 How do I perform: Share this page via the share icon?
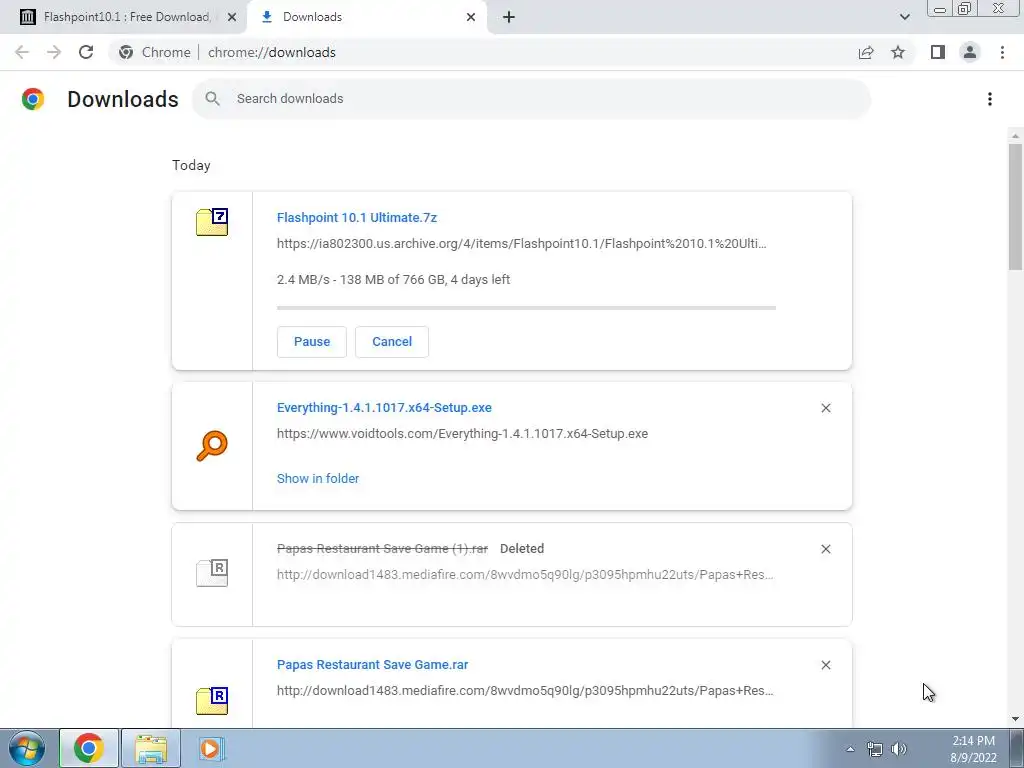pos(866,52)
